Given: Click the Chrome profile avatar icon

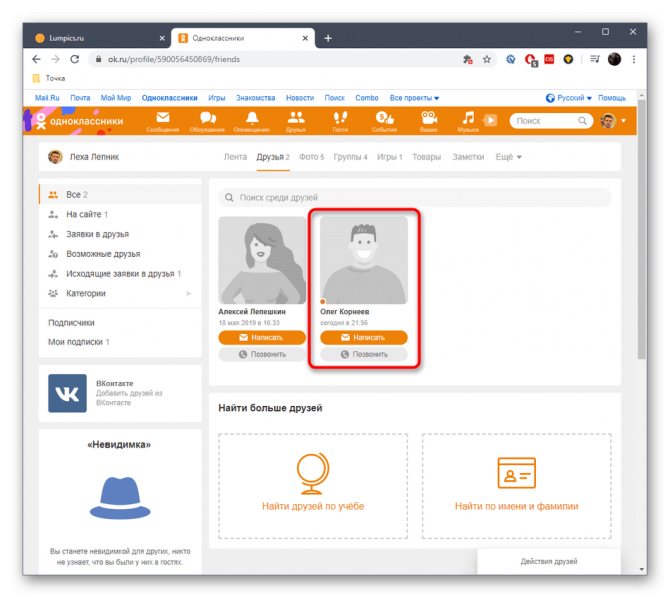Looking at the screenshot, I should (614, 59).
